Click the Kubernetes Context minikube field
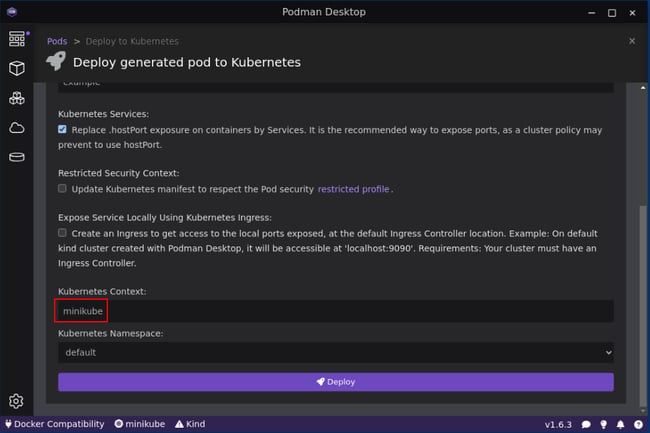 335,311
